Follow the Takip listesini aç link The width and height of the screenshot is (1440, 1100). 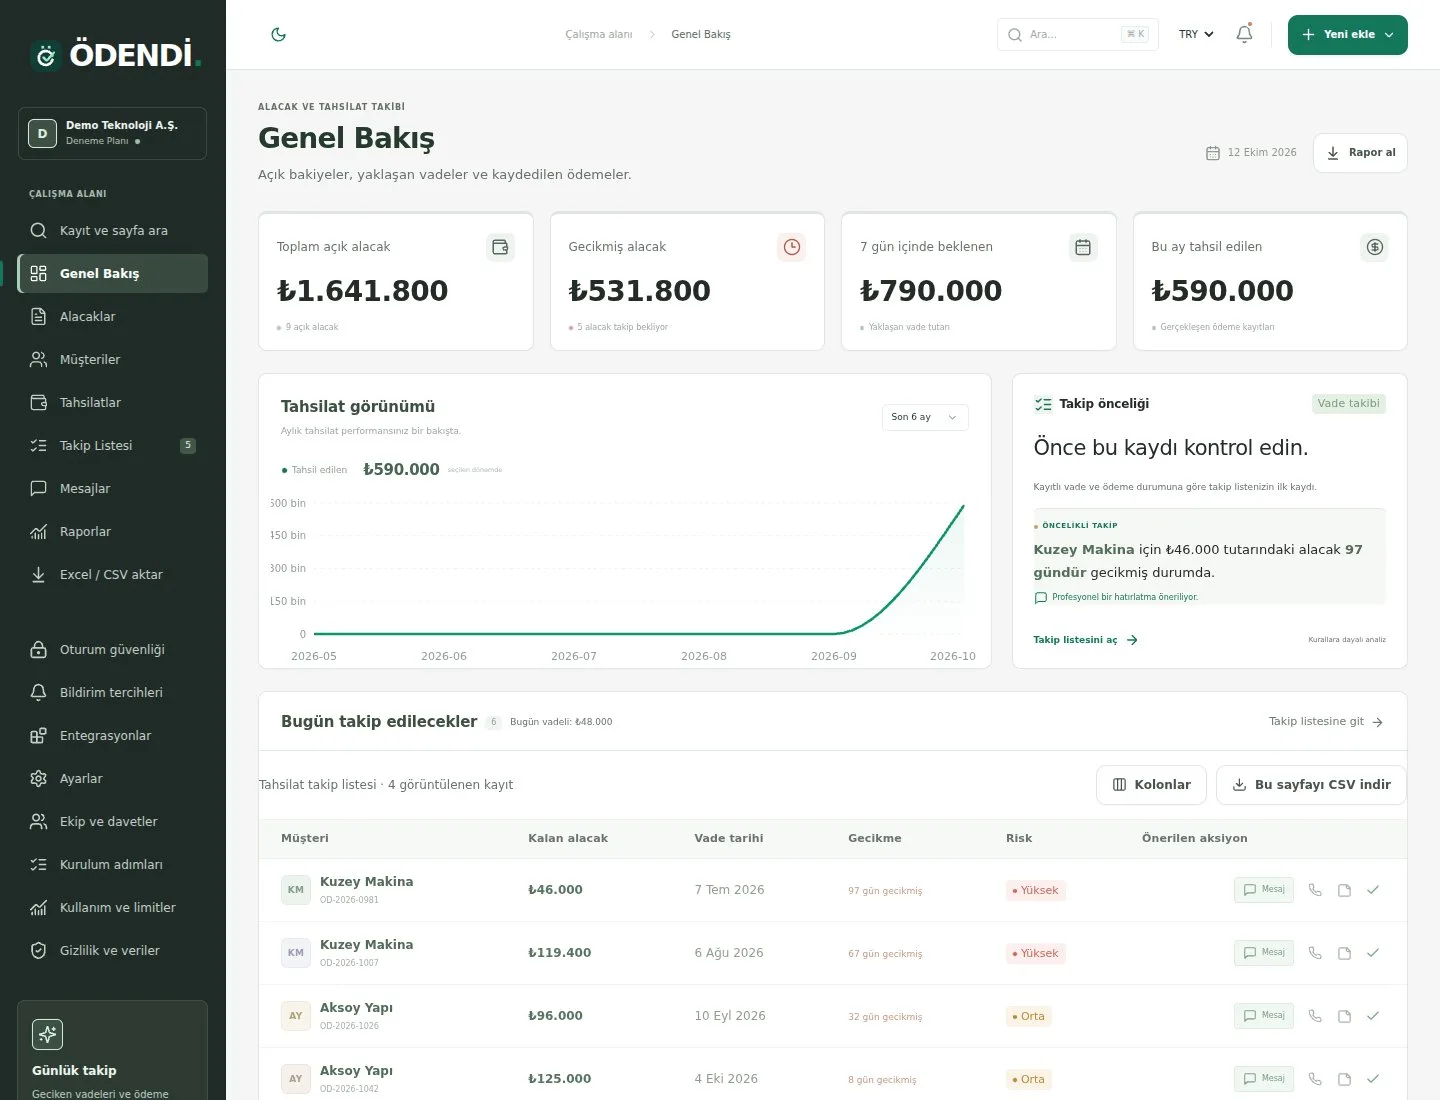click(1085, 640)
